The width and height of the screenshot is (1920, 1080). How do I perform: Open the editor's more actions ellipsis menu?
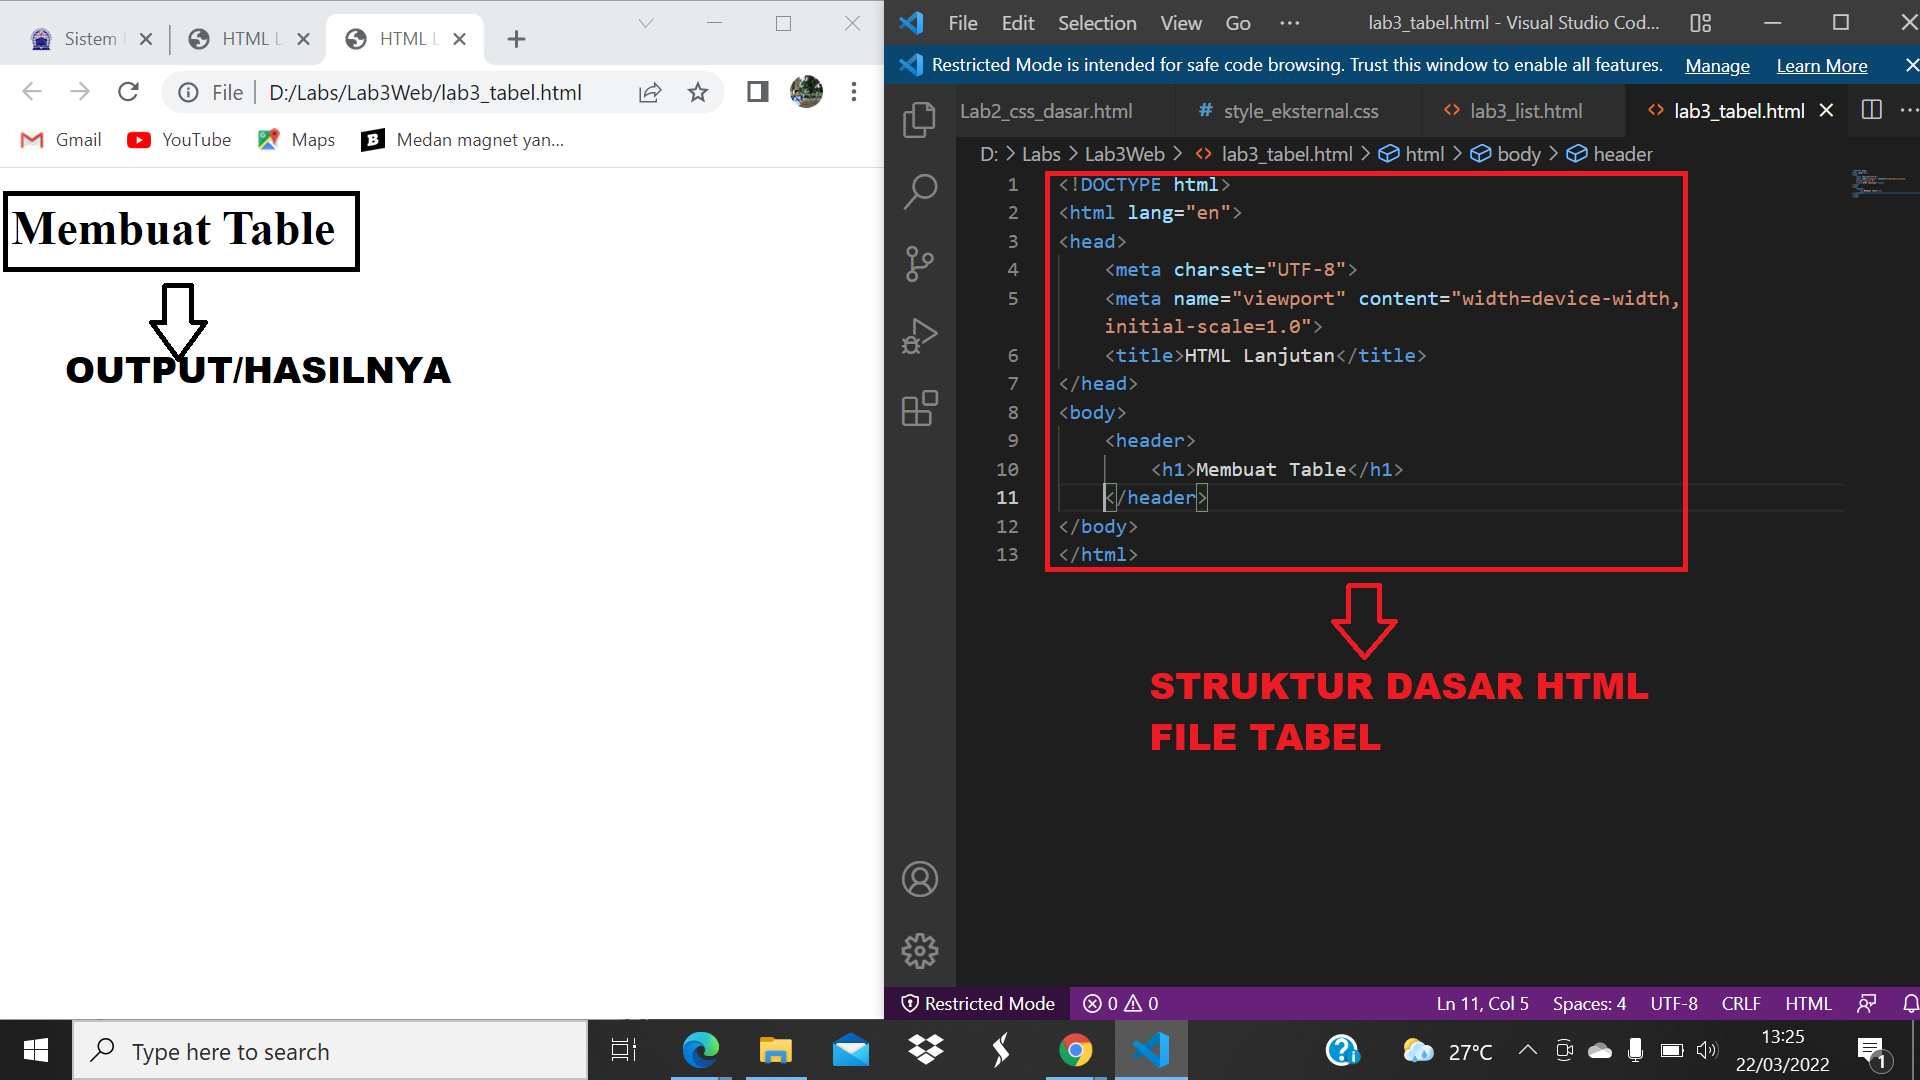(x=1912, y=110)
